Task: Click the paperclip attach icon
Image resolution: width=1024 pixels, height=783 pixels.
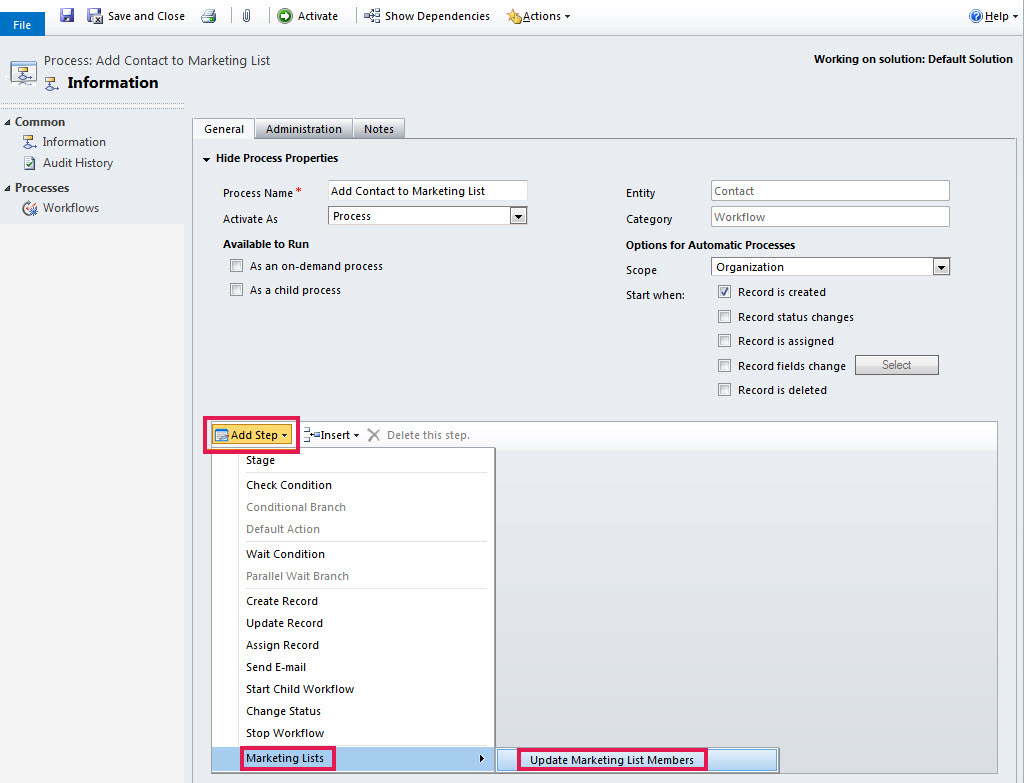Action: [246, 16]
